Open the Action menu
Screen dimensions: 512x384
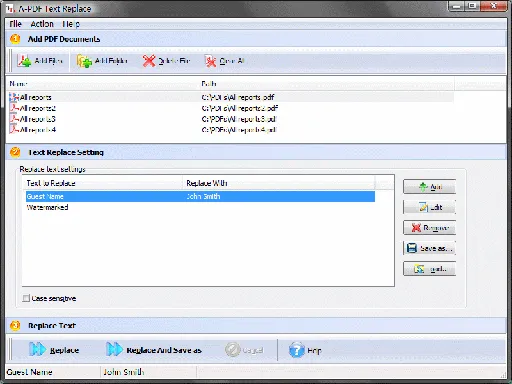click(42, 24)
